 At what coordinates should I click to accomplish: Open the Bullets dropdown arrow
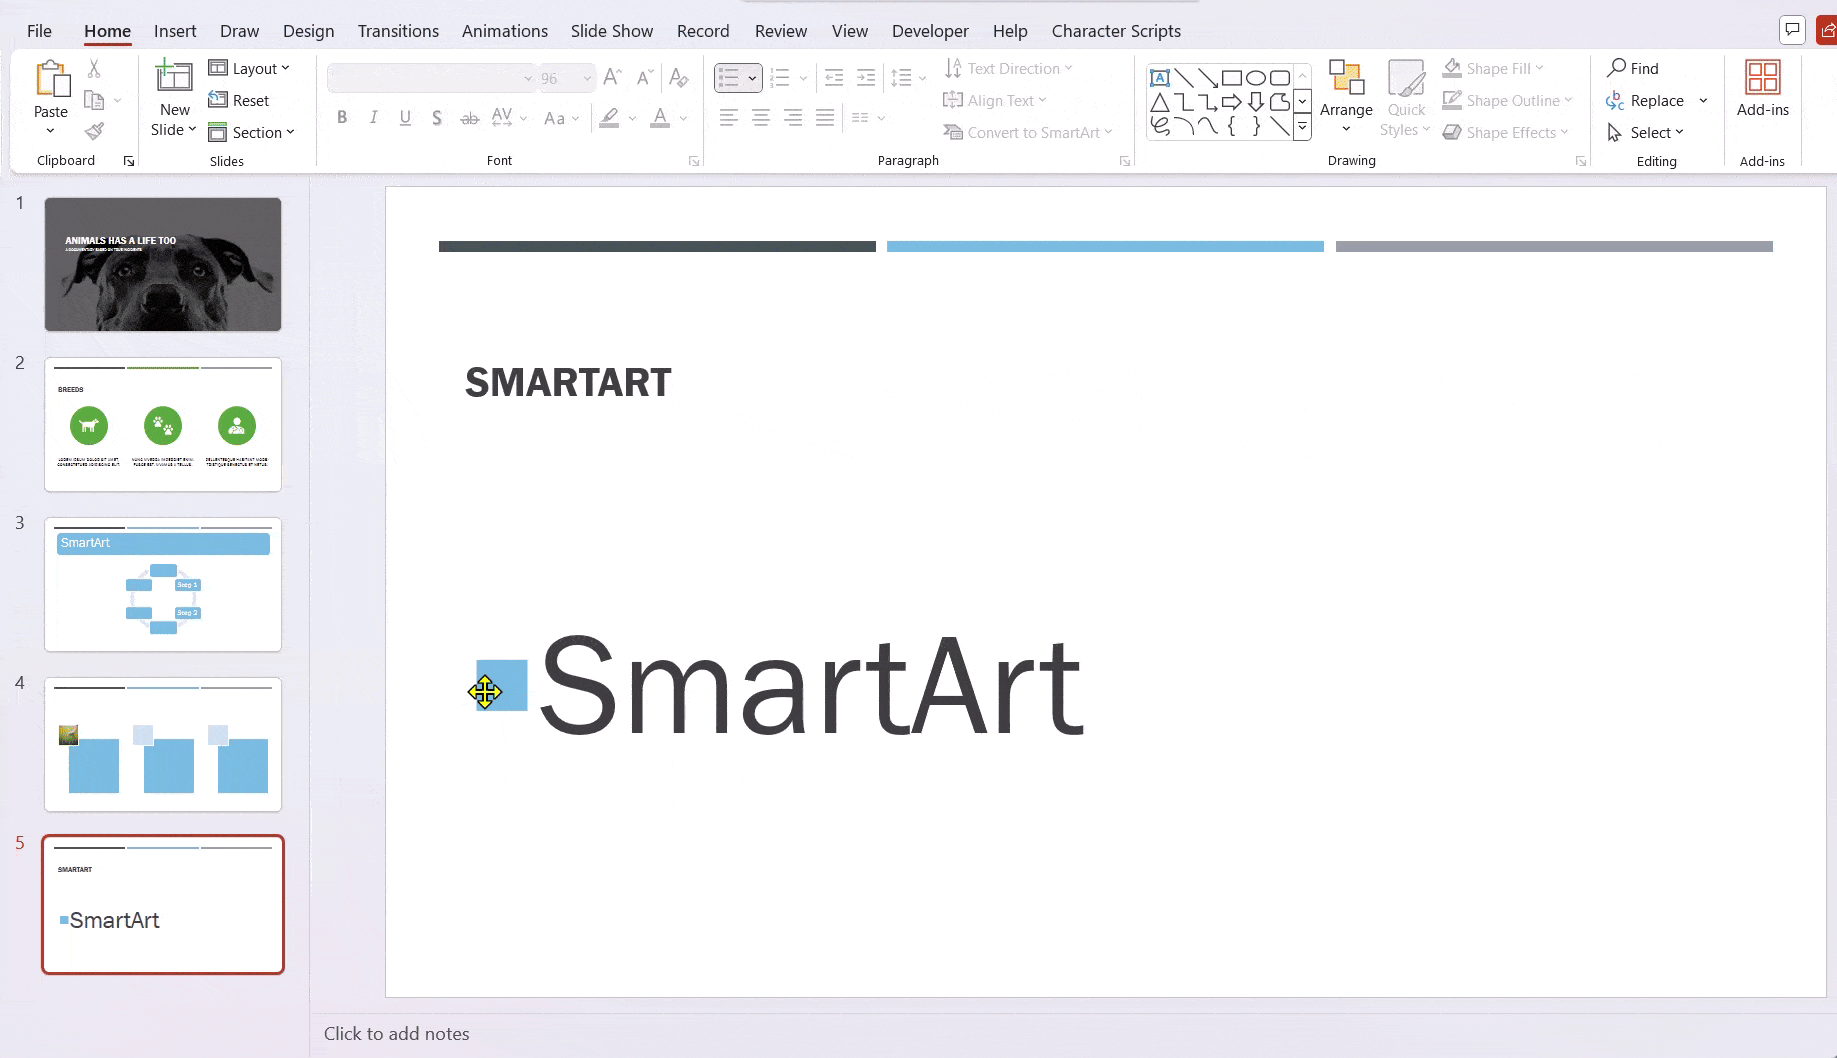[752, 77]
